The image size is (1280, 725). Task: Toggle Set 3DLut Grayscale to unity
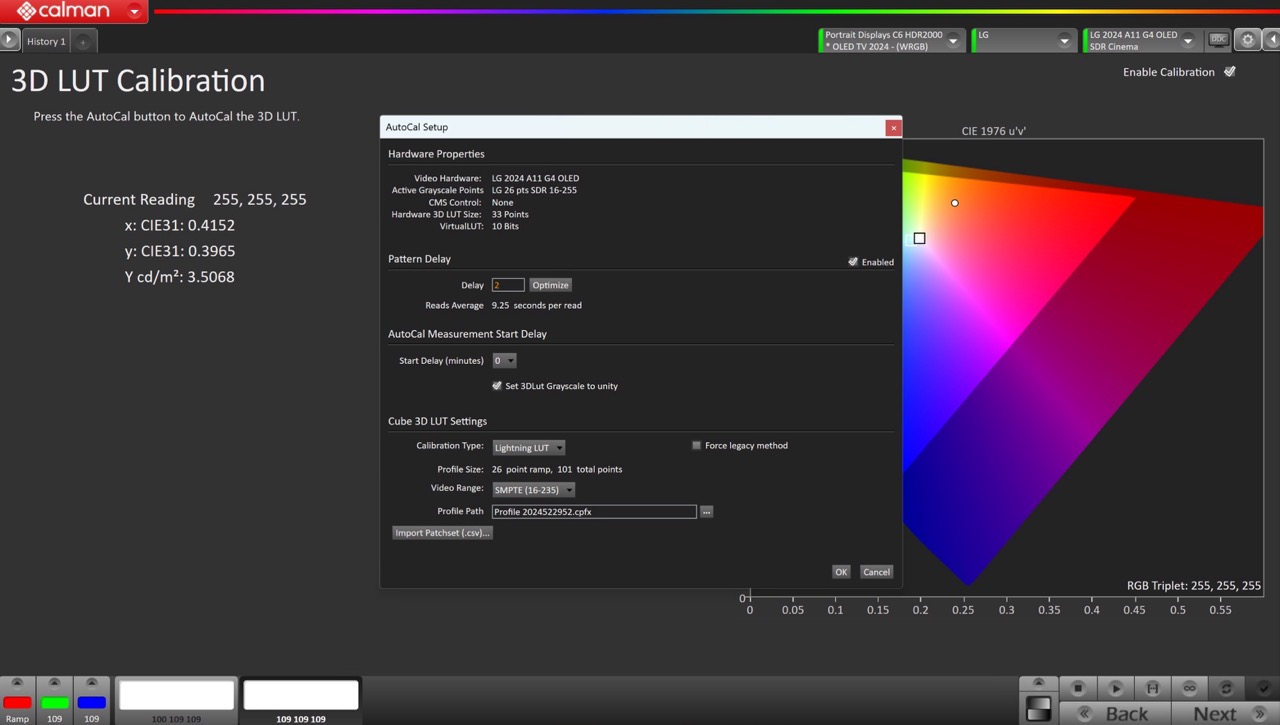(497, 385)
